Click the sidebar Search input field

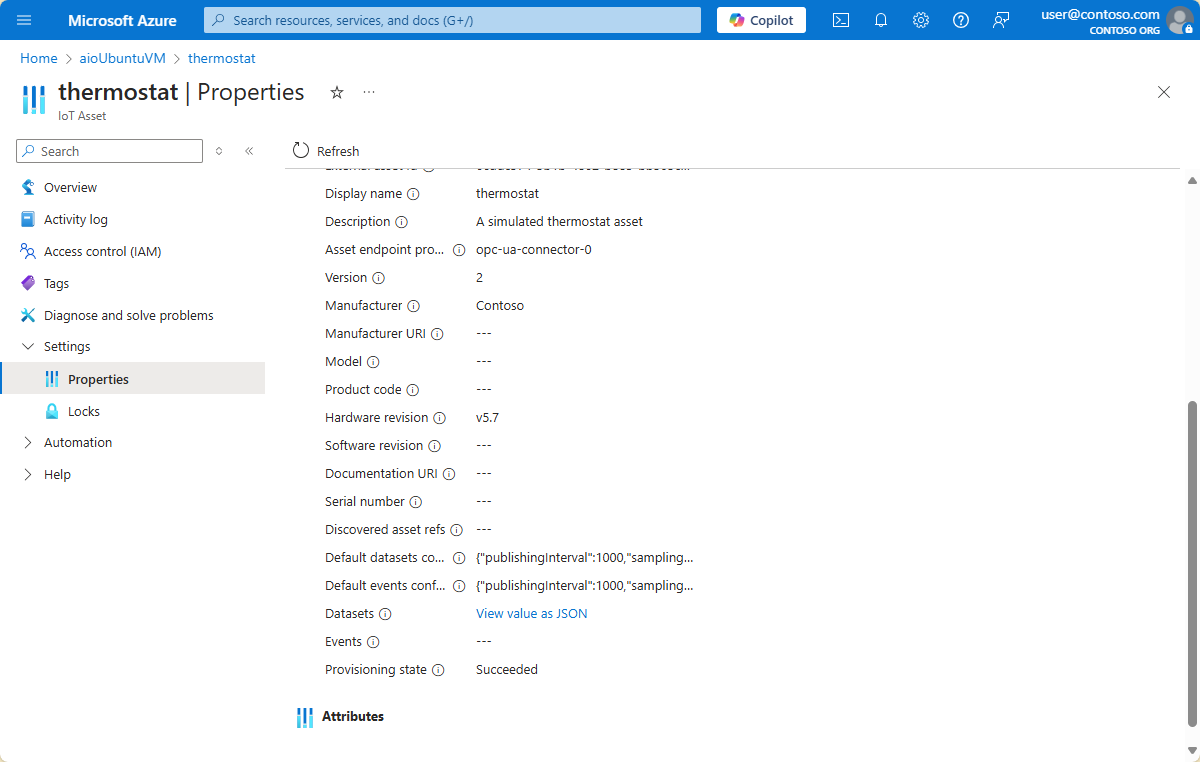click(x=108, y=150)
